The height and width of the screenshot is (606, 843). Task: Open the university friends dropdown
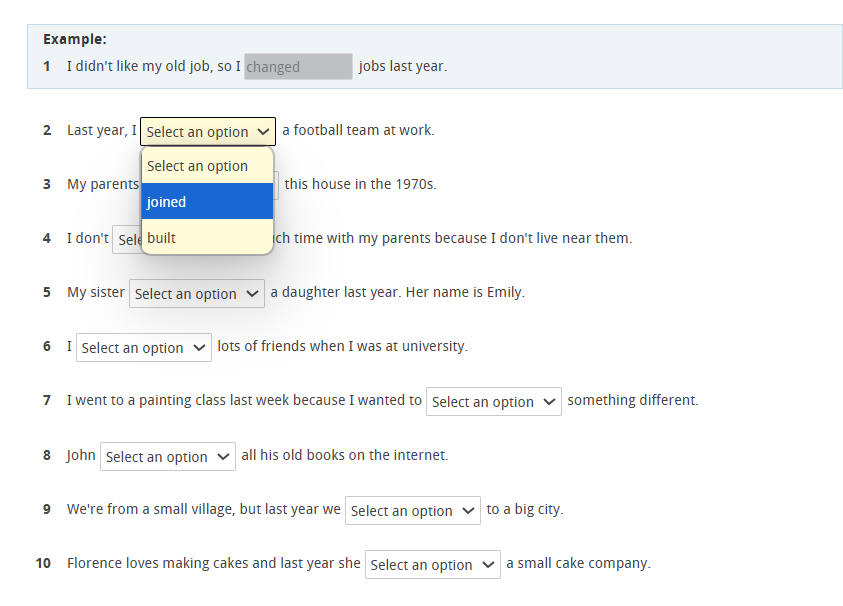point(143,346)
